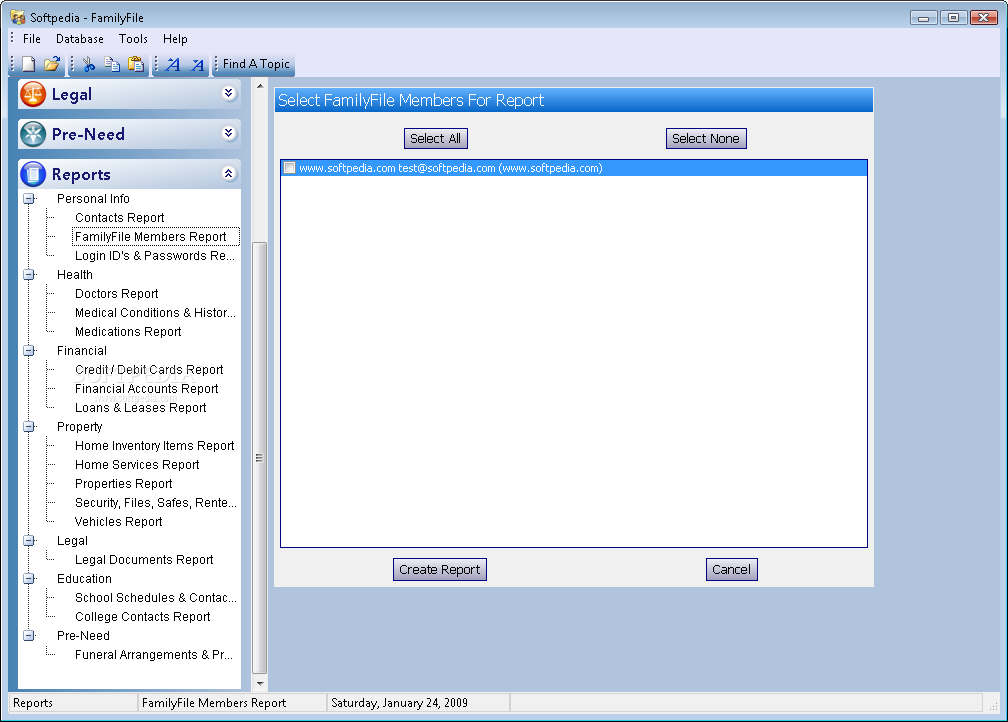Open Home Inventory Items Report
This screenshot has width=1008, height=722.
[x=154, y=445]
